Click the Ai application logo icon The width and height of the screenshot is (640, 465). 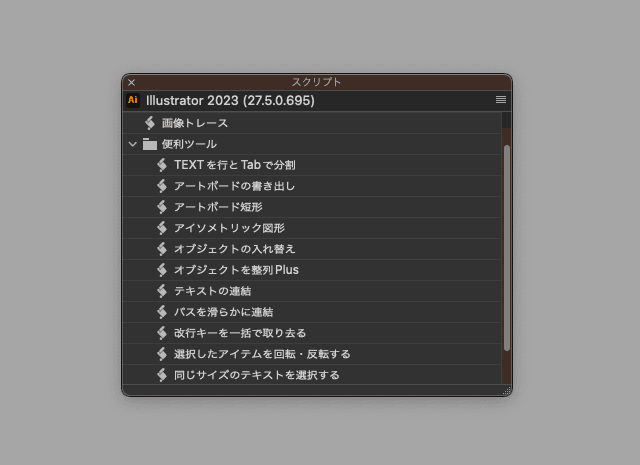point(133,100)
